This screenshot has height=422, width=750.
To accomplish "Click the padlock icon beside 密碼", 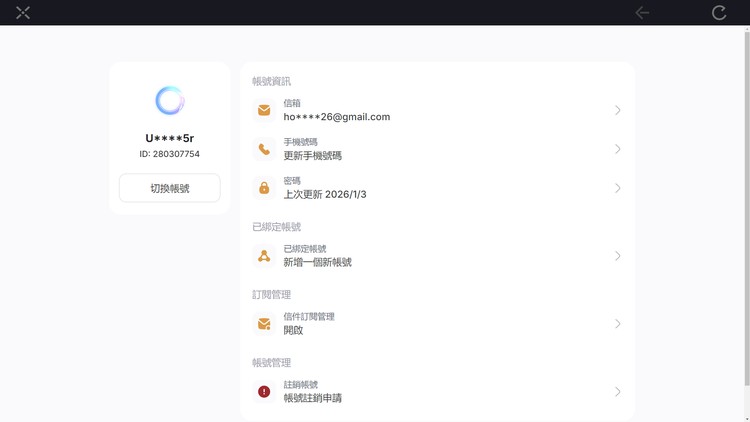I will pyautogui.click(x=264, y=188).
